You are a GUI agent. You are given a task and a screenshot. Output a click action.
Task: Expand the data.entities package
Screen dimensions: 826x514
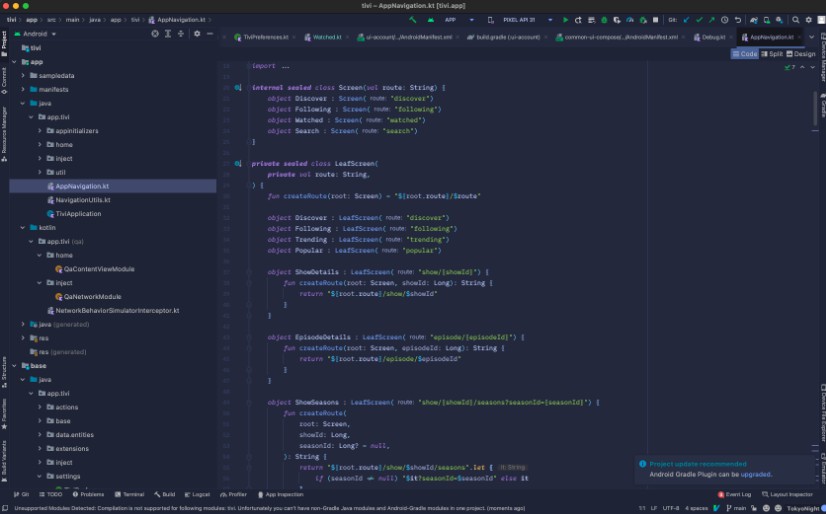click(x=40, y=434)
